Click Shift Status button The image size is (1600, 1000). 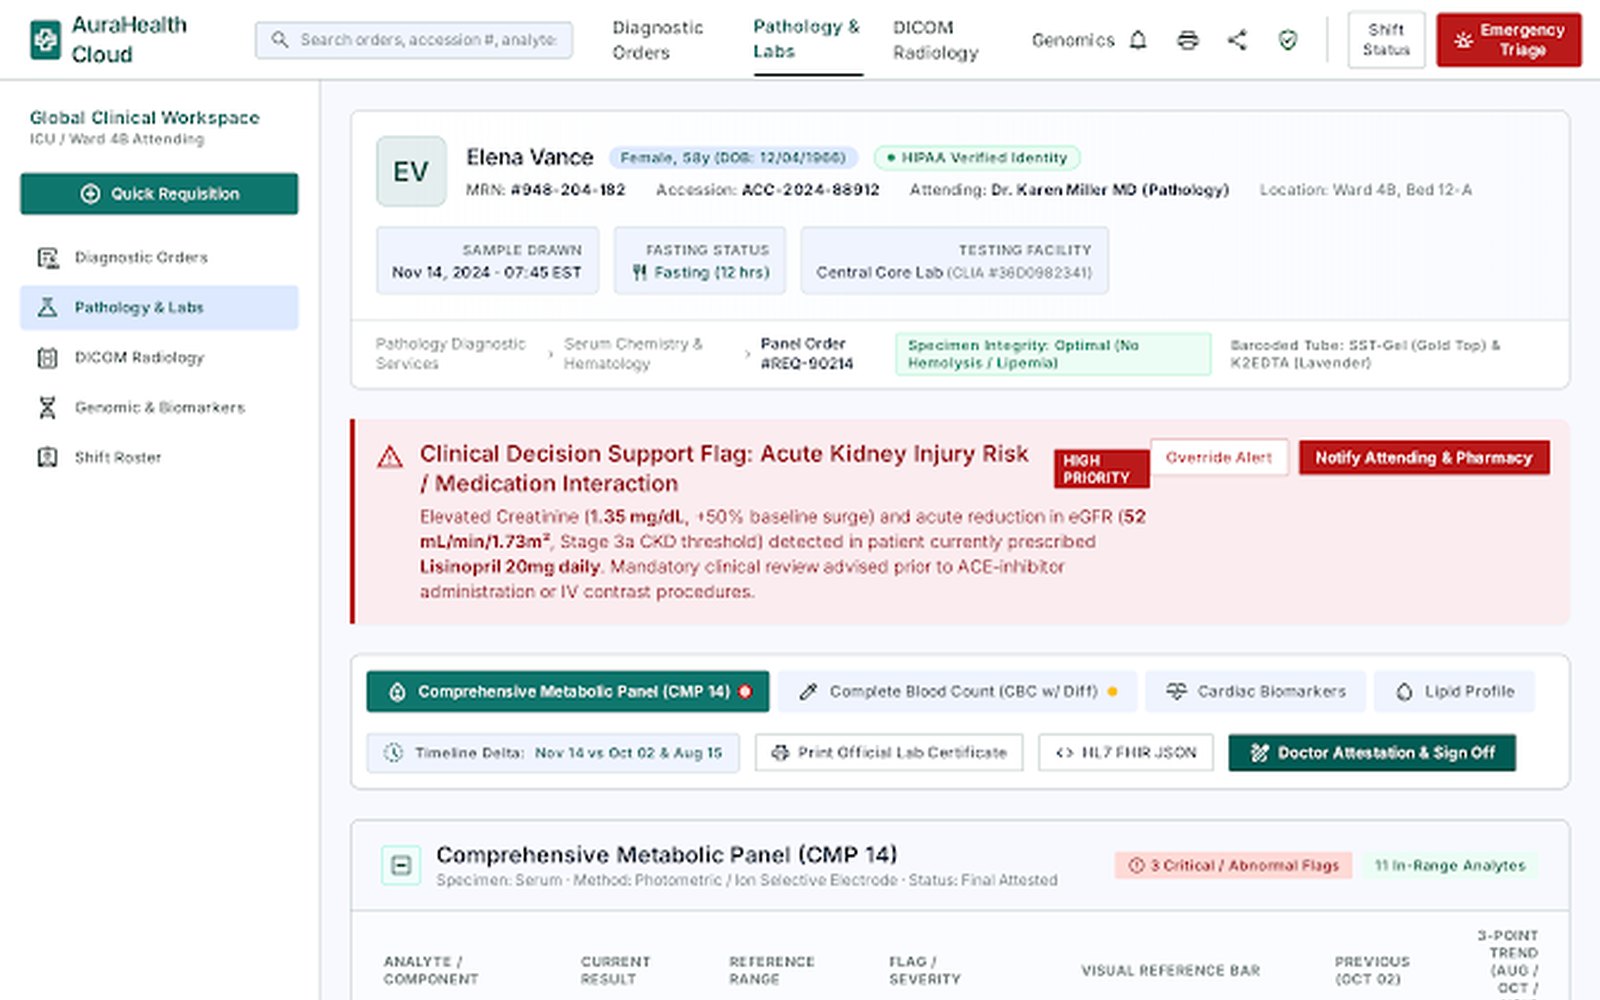[x=1386, y=40]
